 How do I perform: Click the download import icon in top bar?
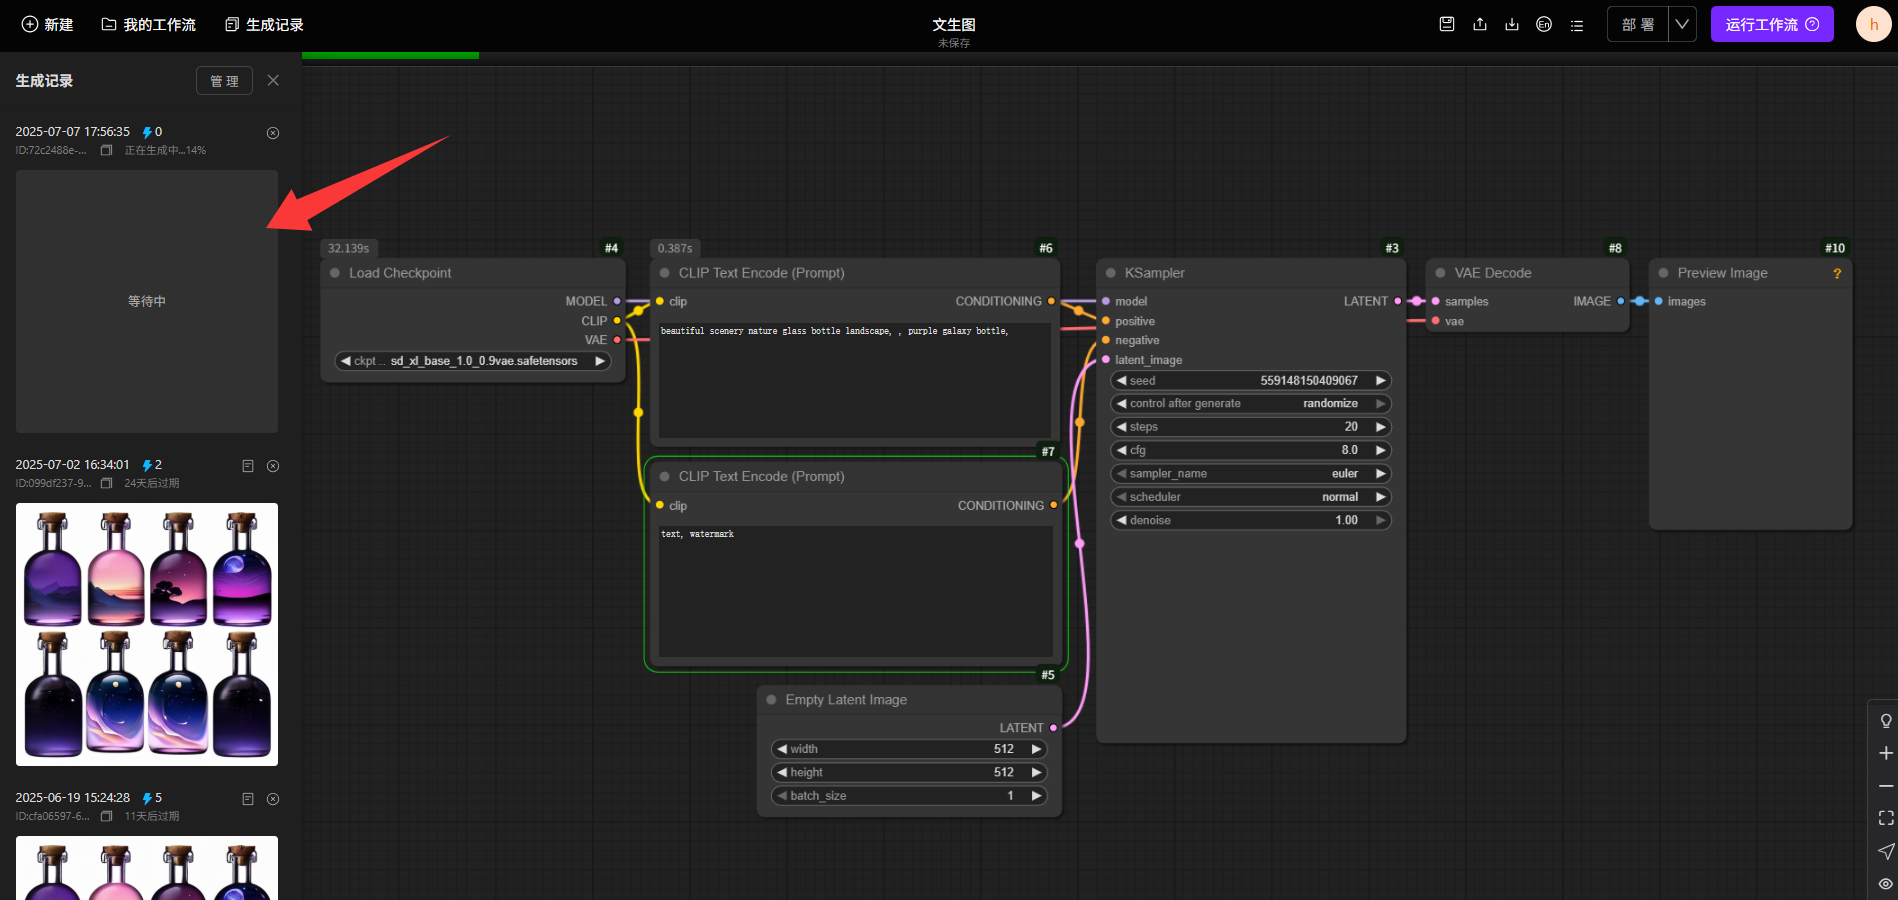tap(1512, 24)
